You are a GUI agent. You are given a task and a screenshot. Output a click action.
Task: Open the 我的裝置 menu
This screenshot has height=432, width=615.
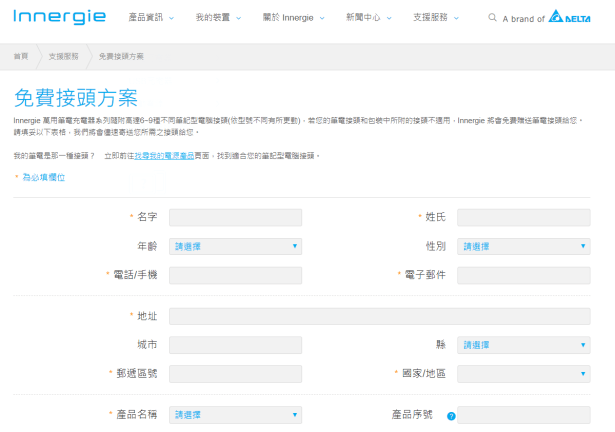click(218, 17)
